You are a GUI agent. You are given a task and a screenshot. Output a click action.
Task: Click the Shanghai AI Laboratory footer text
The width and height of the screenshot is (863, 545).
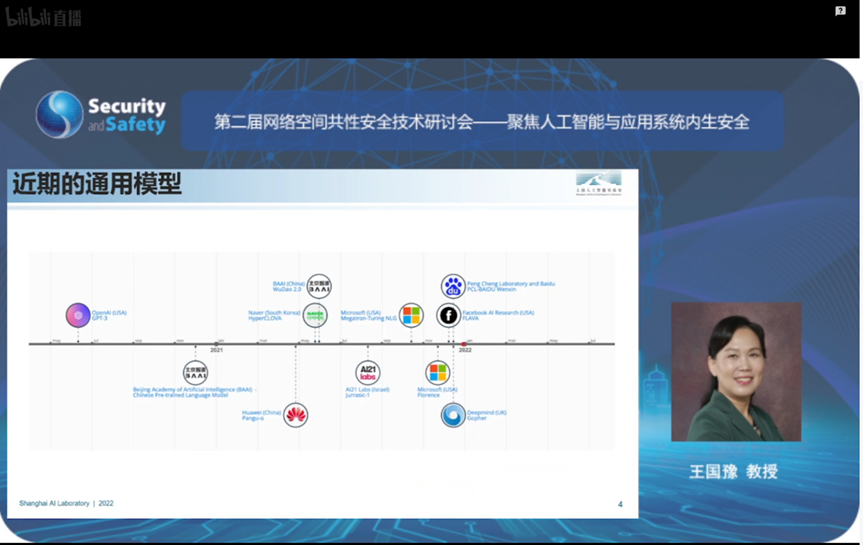click(x=66, y=503)
